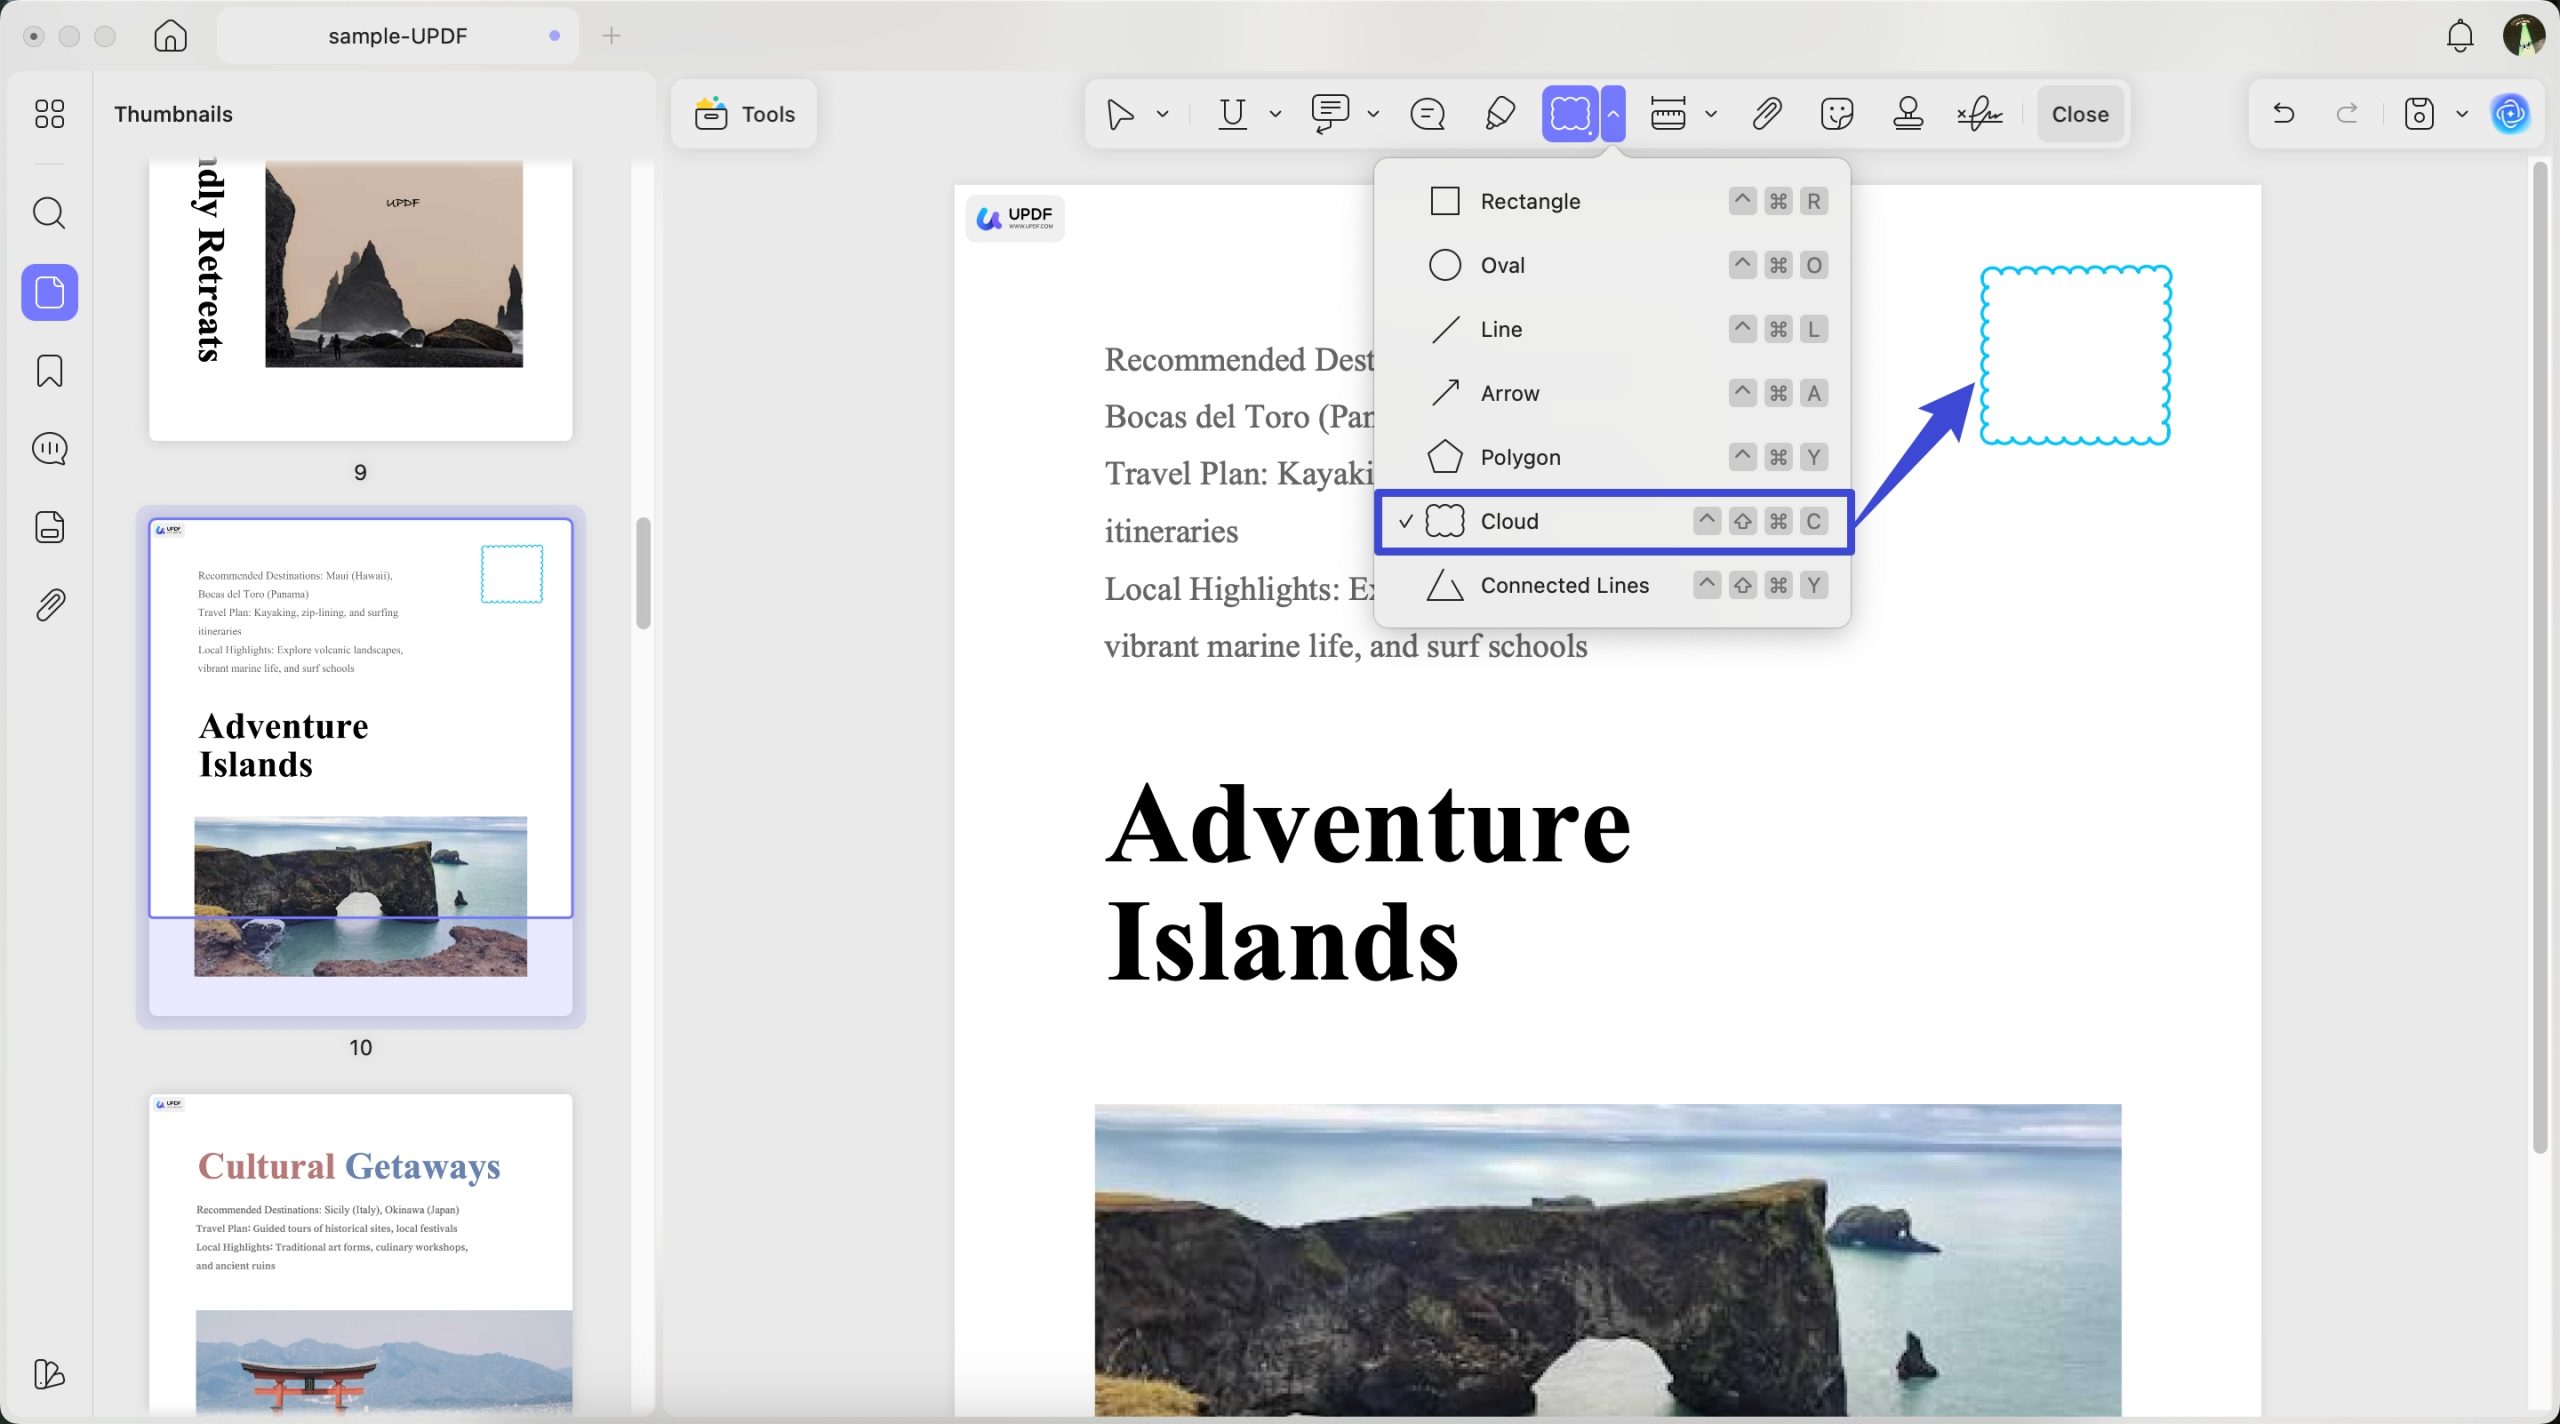Open the sticker tool
The image size is (2560, 1424).
point(1836,113)
